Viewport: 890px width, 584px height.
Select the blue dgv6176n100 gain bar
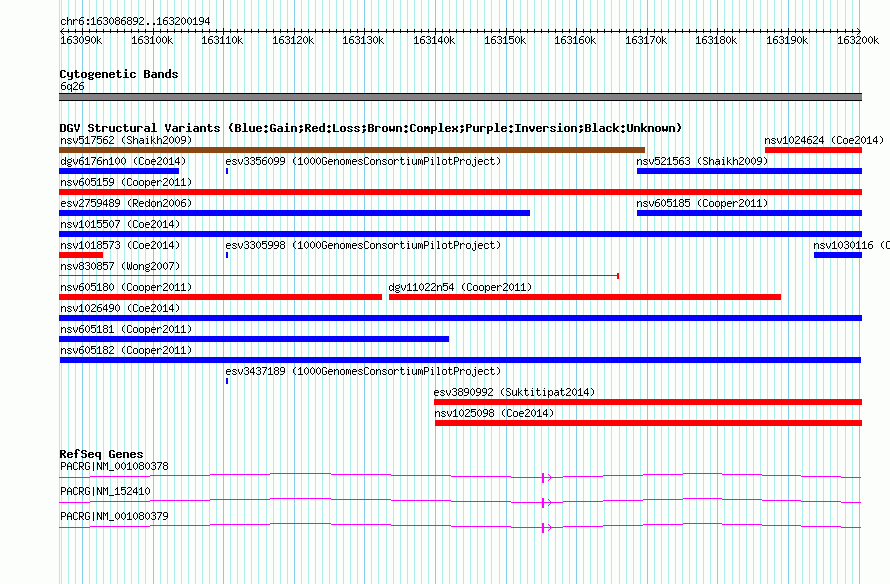tap(119, 171)
